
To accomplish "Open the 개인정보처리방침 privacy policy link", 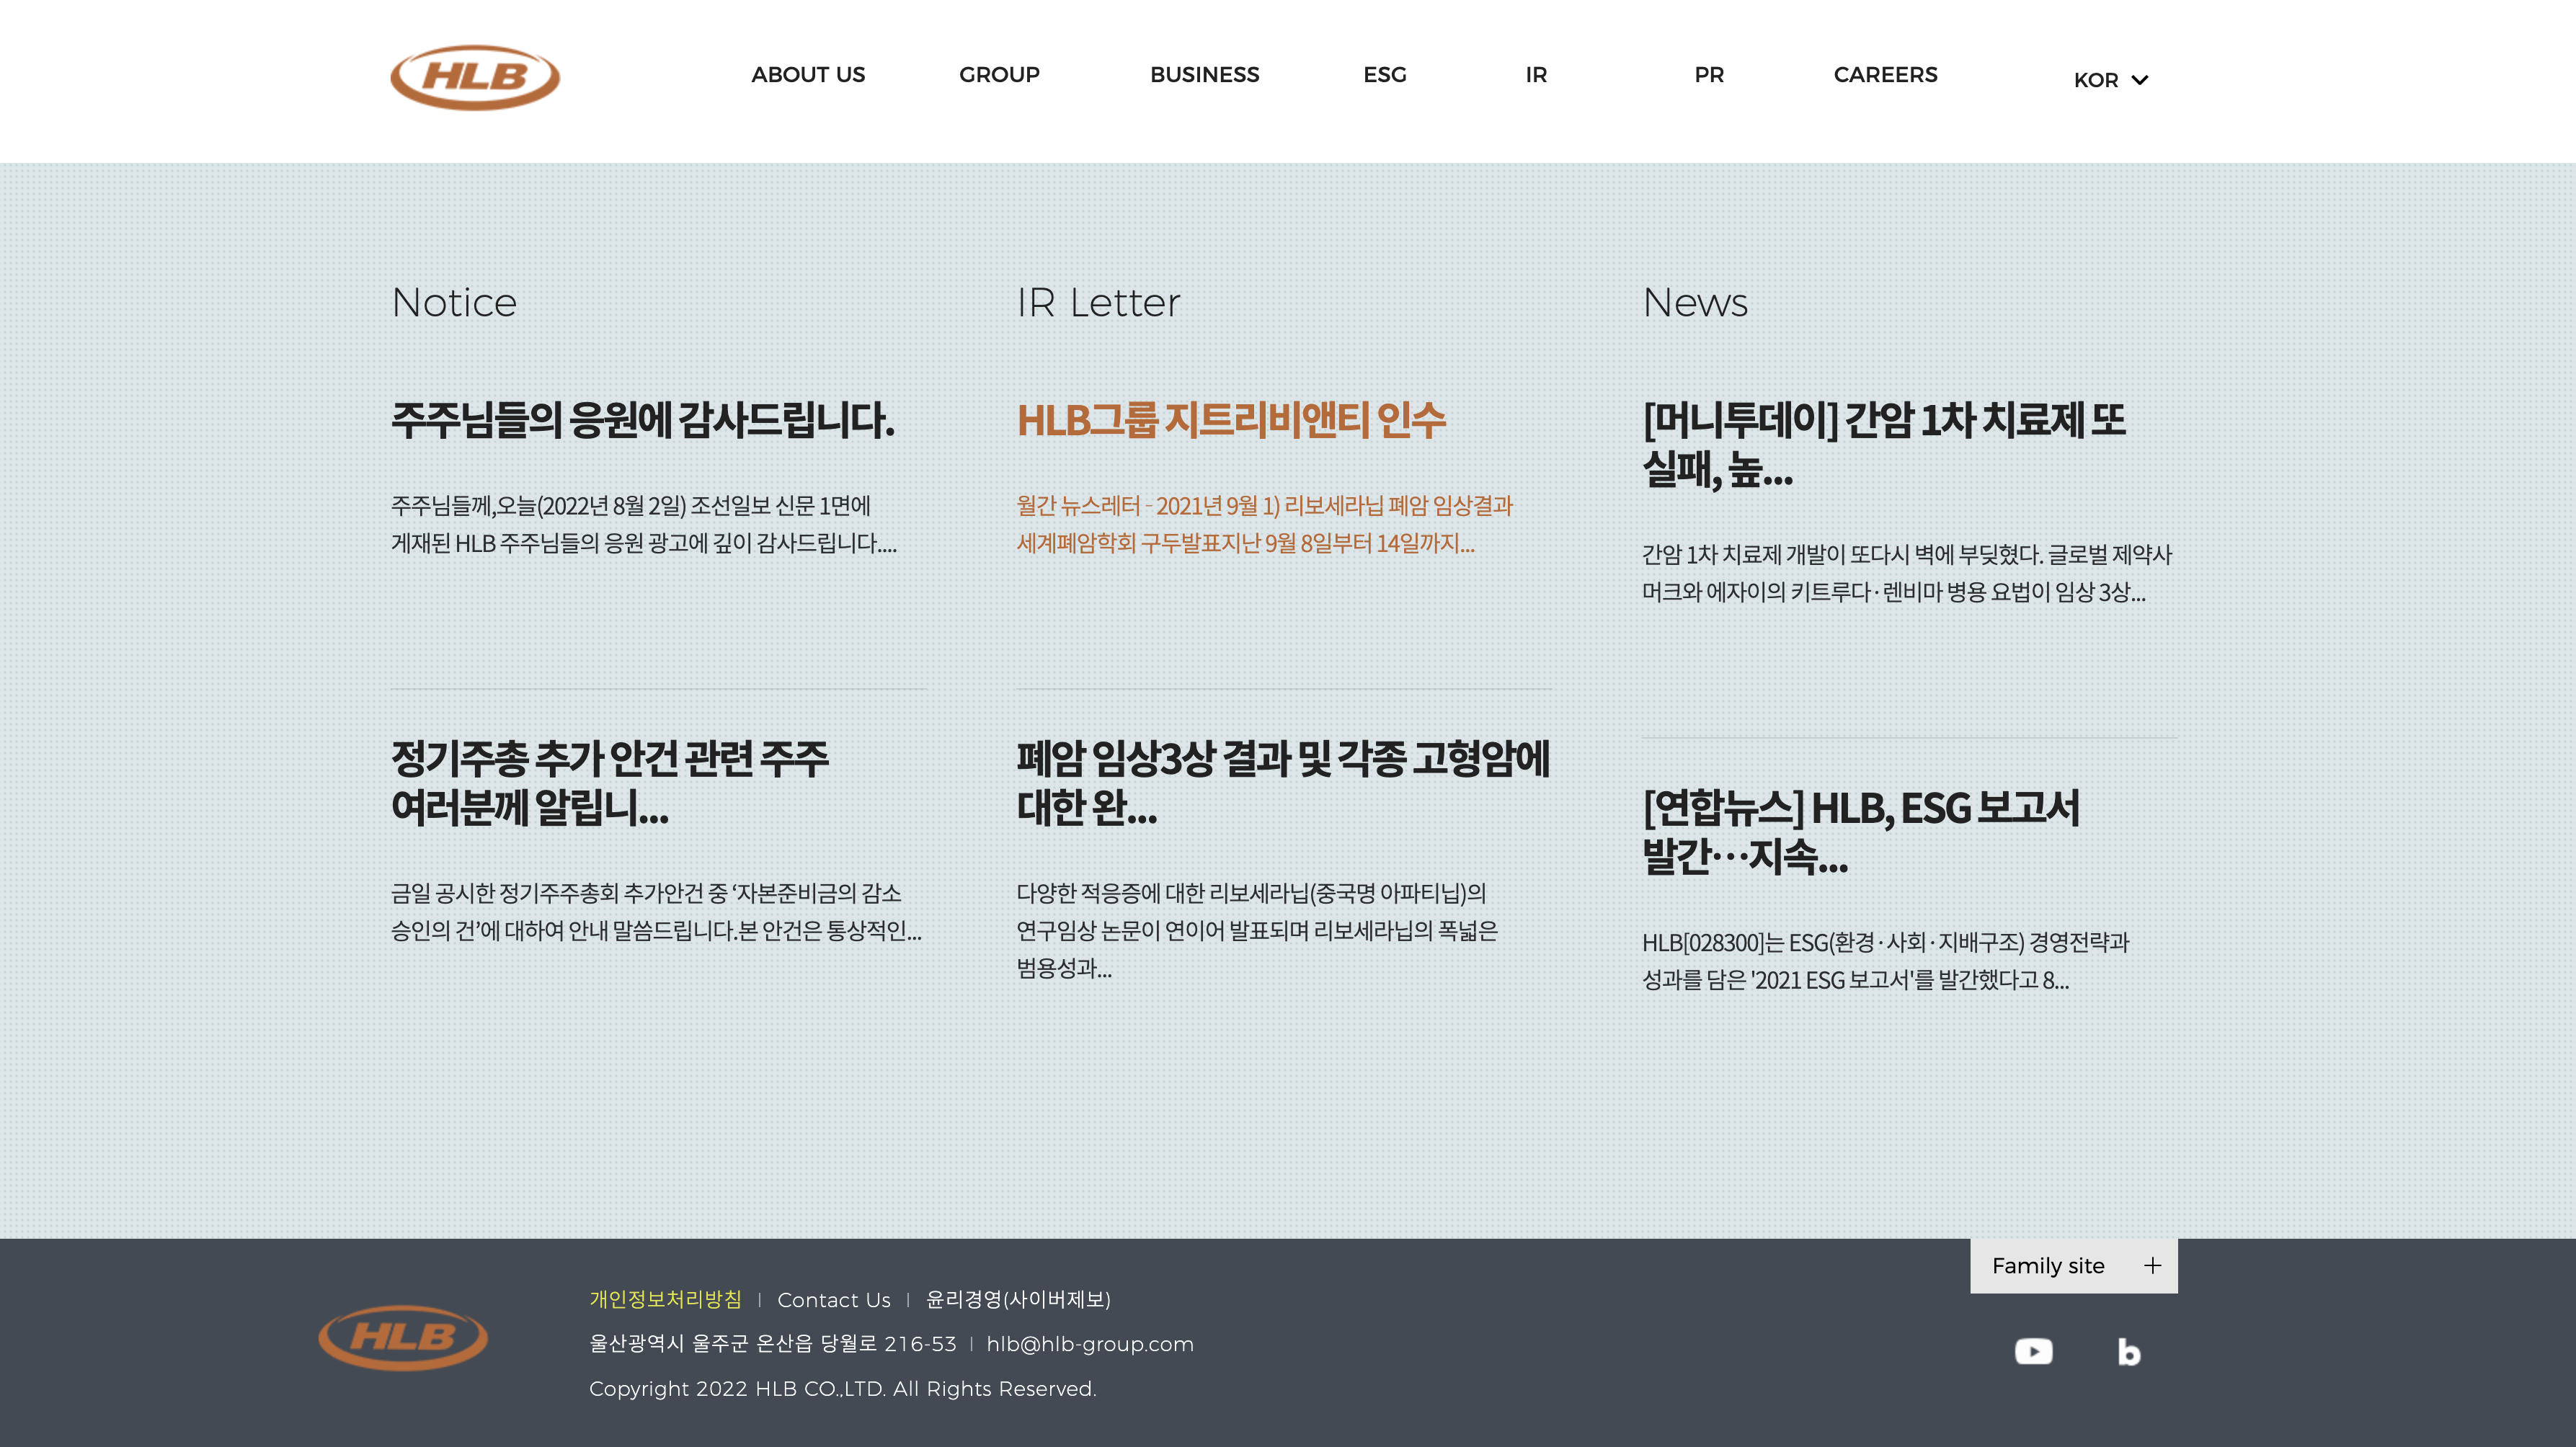I will pos(665,1299).
